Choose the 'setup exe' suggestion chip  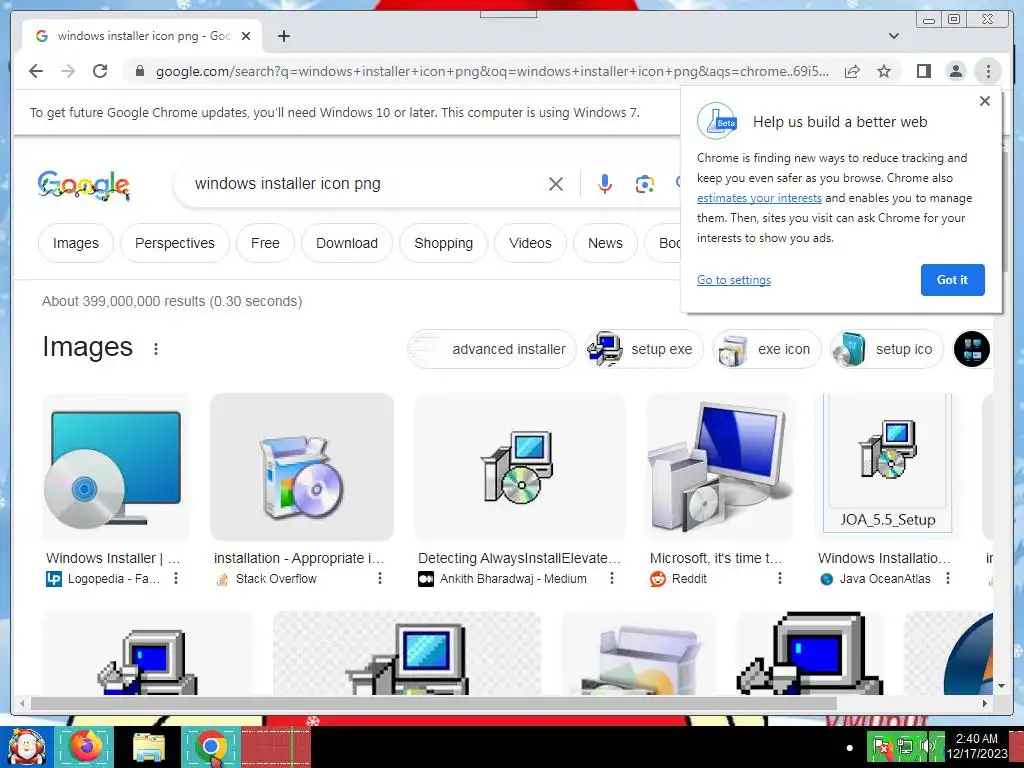pyautogui.click(x=644, y=349)
